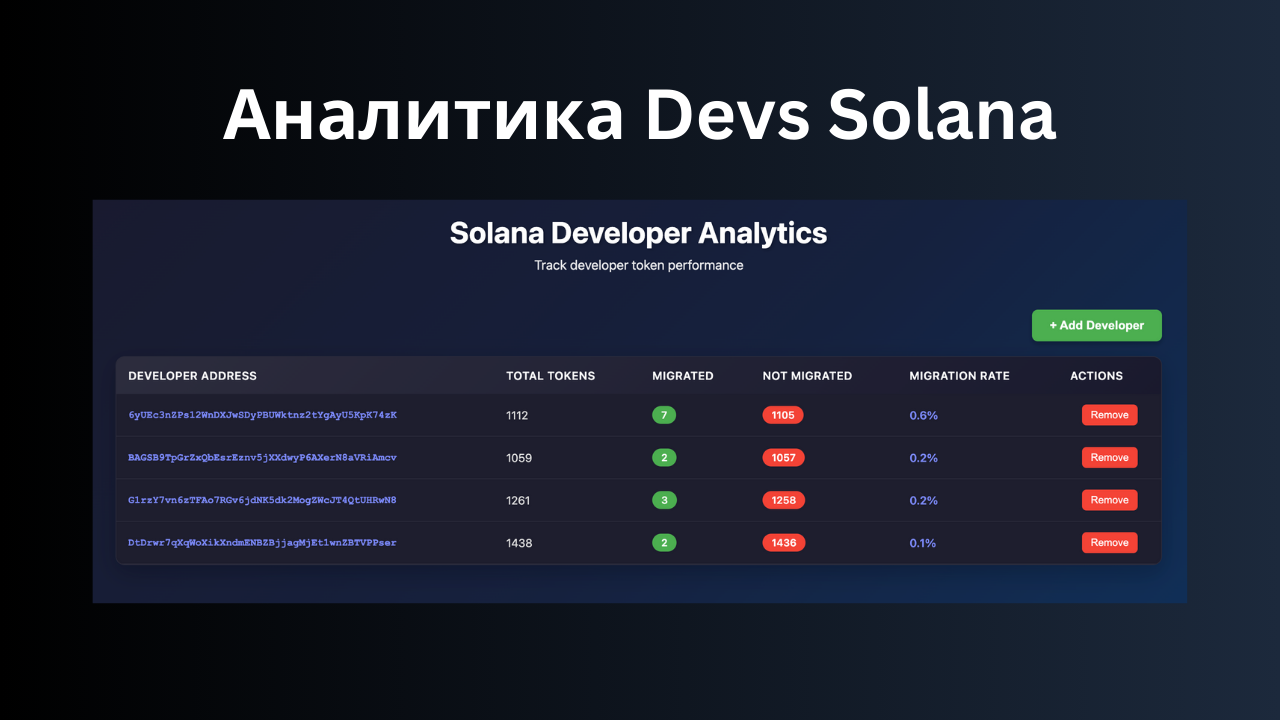
Task: Remove developer starting with 6yUEc3
Action: (1109, 414)
